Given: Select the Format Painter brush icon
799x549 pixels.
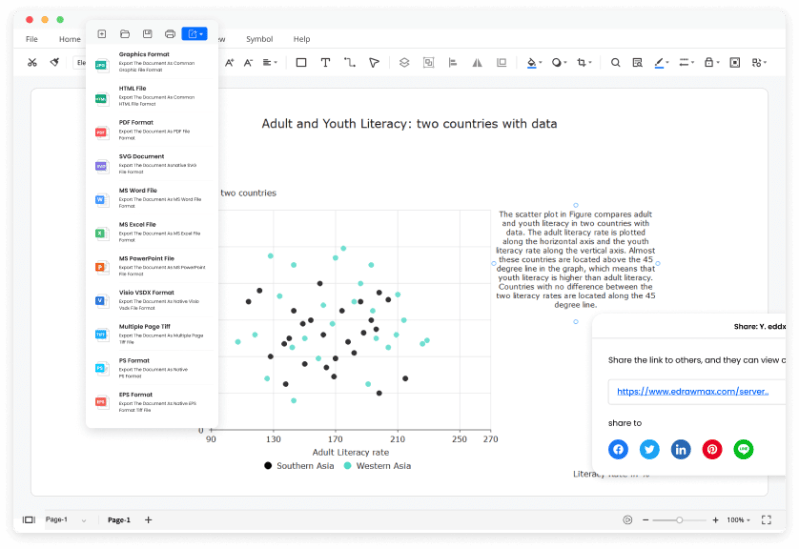Looking at the screenshot, I should click(55, 62).
